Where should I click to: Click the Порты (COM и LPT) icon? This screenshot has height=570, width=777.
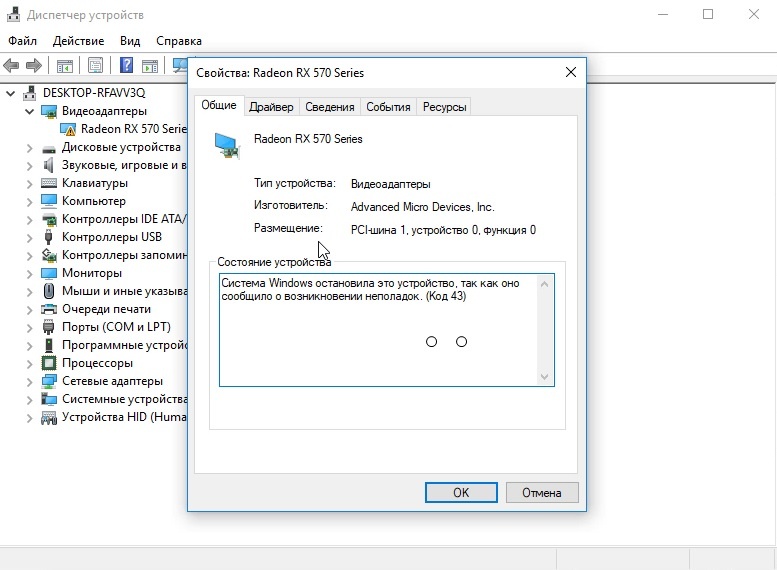(49, 327)
